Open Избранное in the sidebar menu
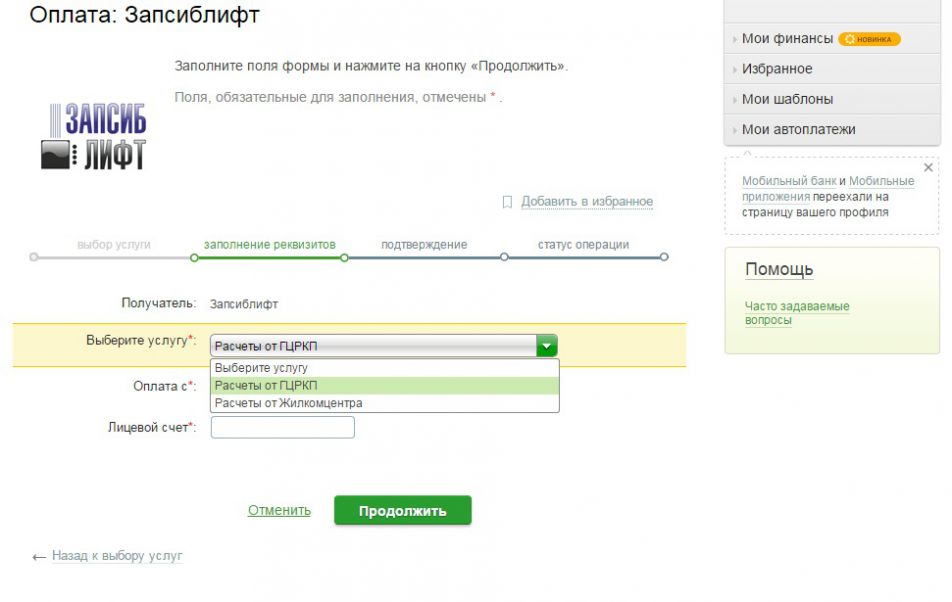 tap(777, 69)
